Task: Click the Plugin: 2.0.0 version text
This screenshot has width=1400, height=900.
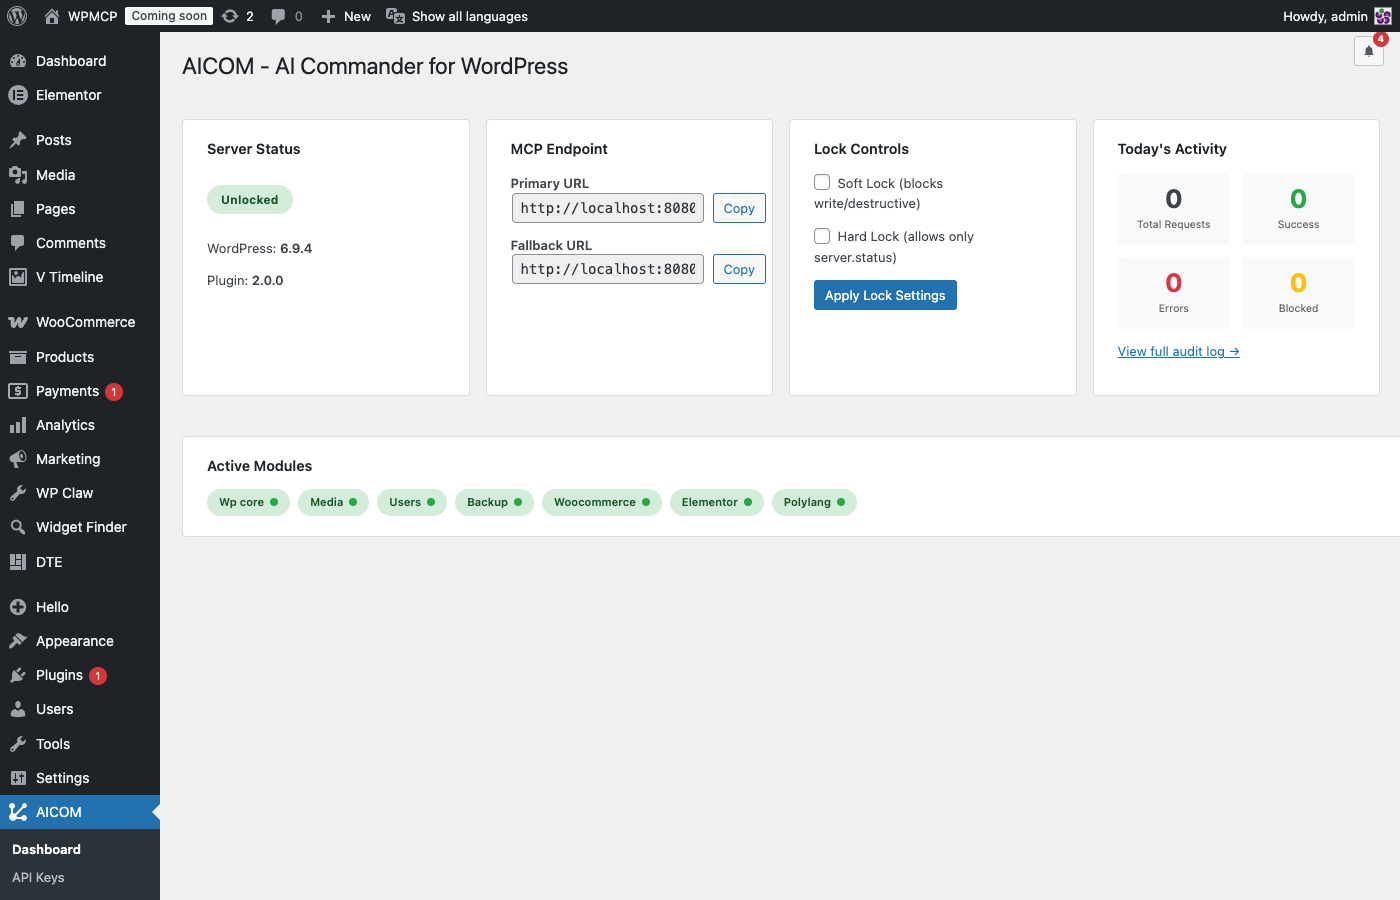Action: click(245, 280)
